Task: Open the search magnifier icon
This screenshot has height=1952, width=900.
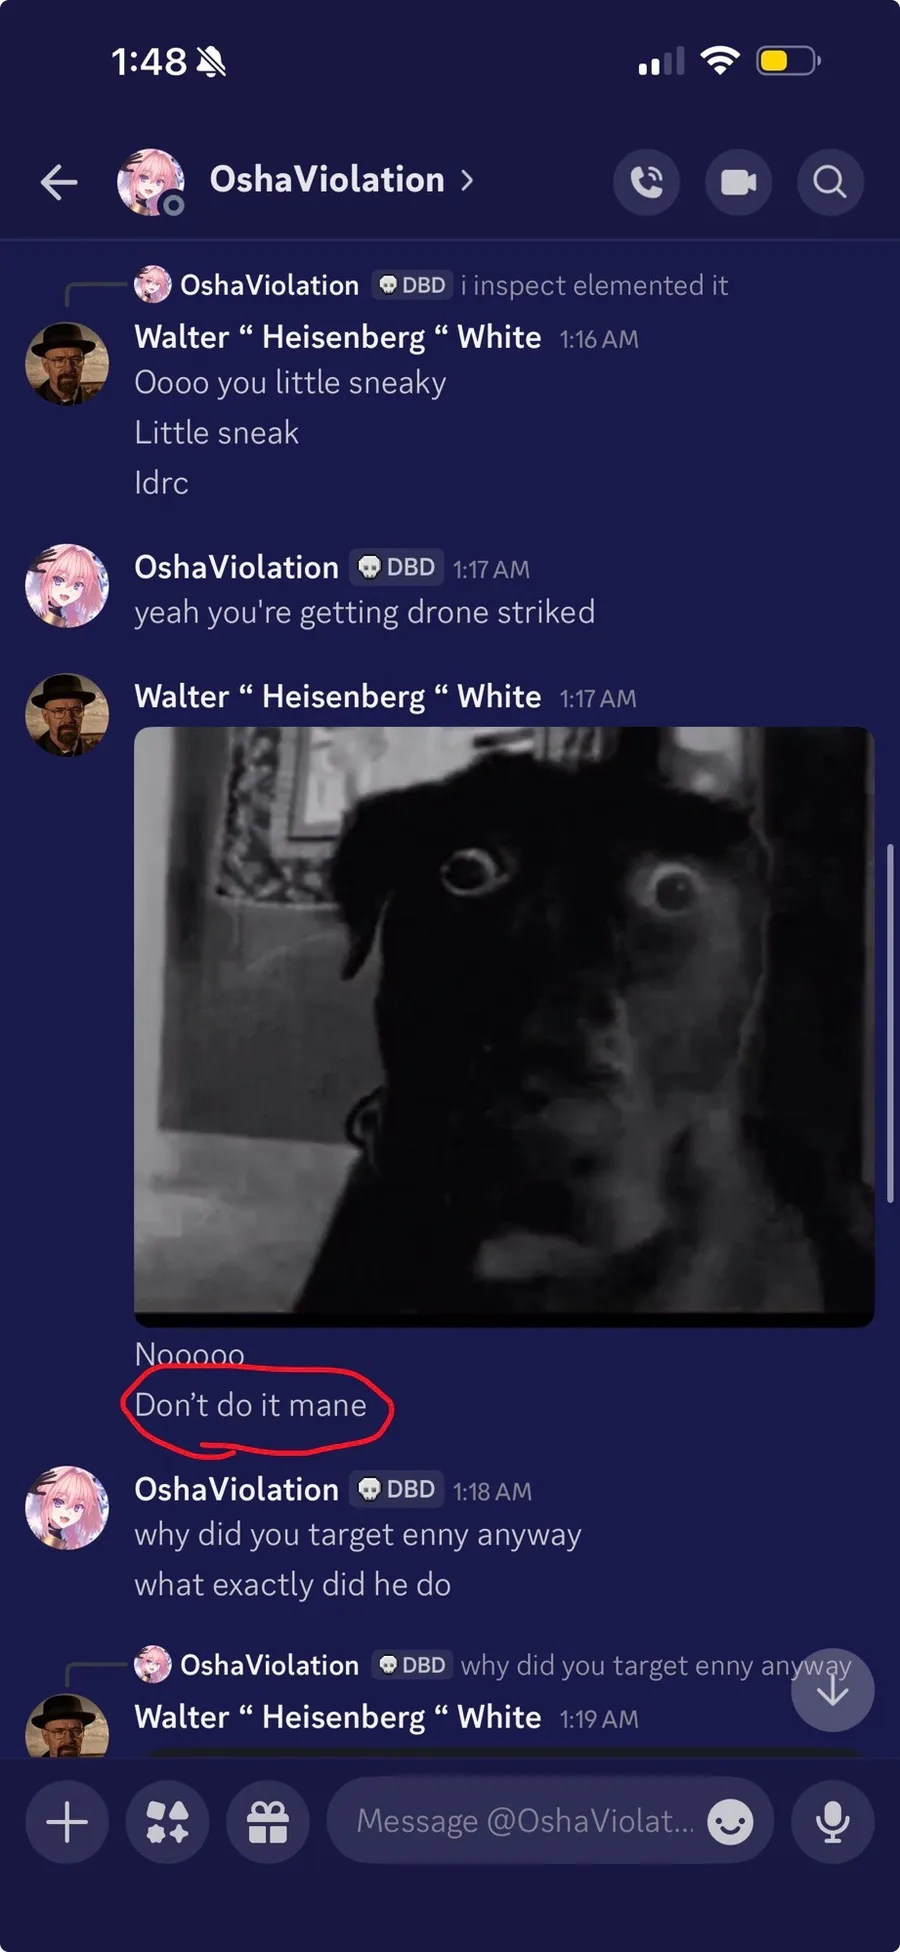Action: coord(830,182)
